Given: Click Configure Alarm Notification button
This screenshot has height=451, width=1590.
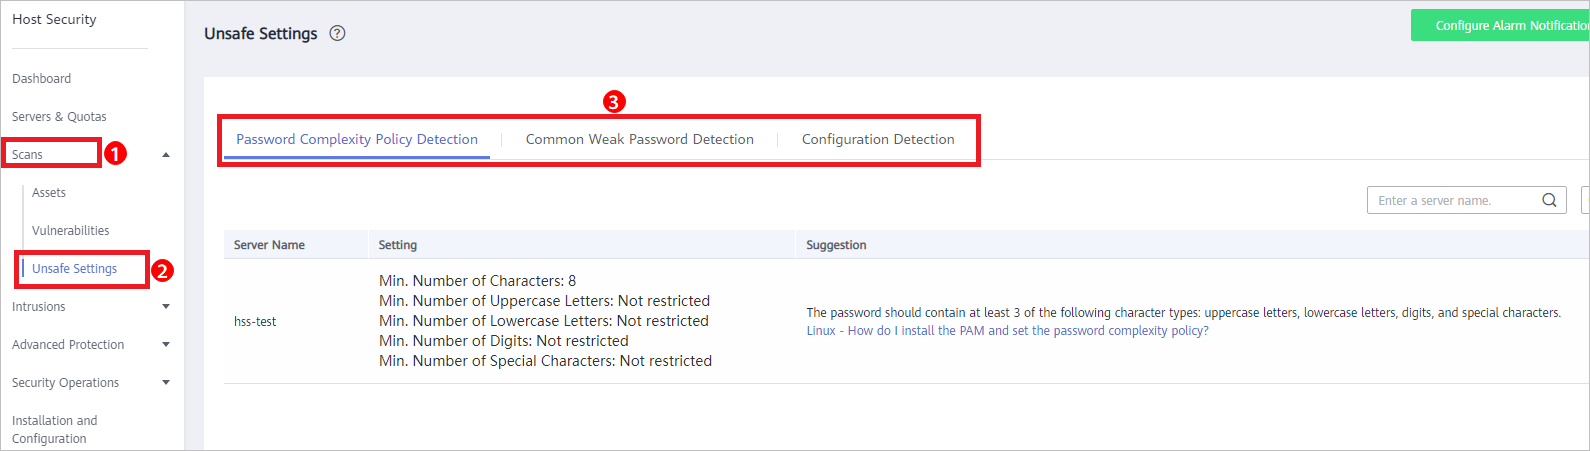Looking at the screenshot, I should click(1500, 25).
